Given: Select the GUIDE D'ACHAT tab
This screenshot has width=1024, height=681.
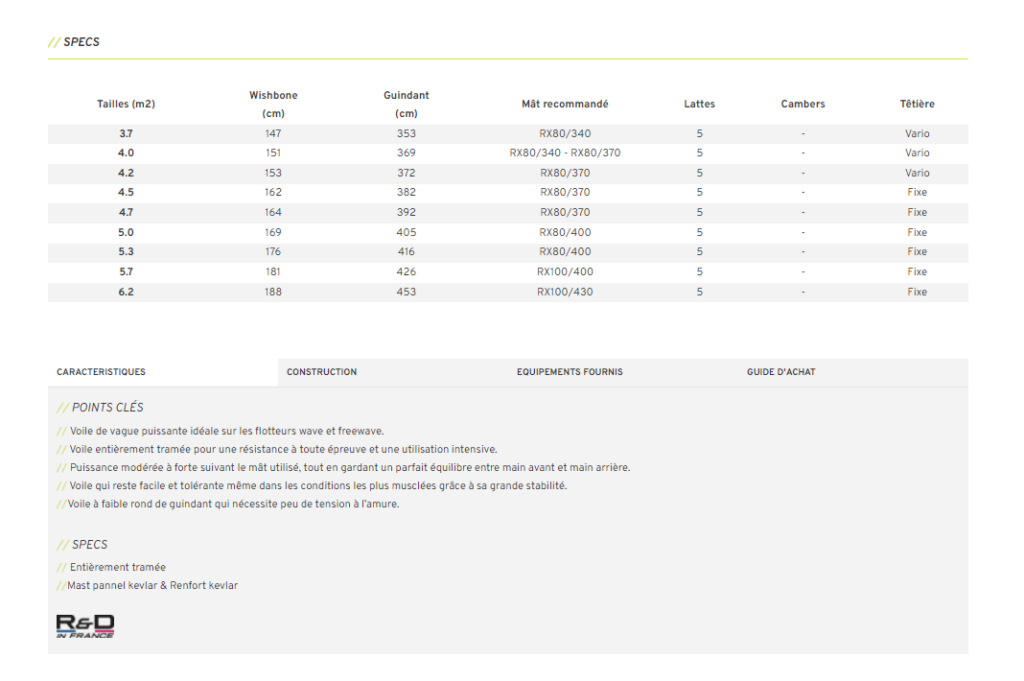Looking at the screenshot, I should tap(853, 372).
